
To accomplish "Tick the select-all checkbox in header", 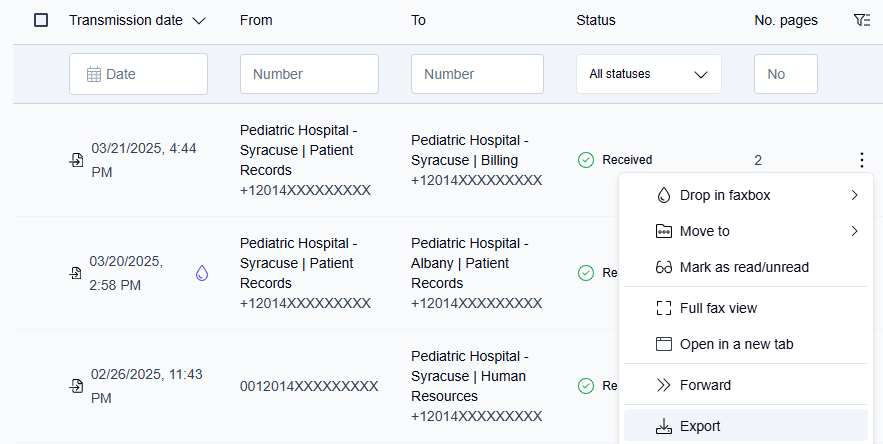I will coord(41,20).
